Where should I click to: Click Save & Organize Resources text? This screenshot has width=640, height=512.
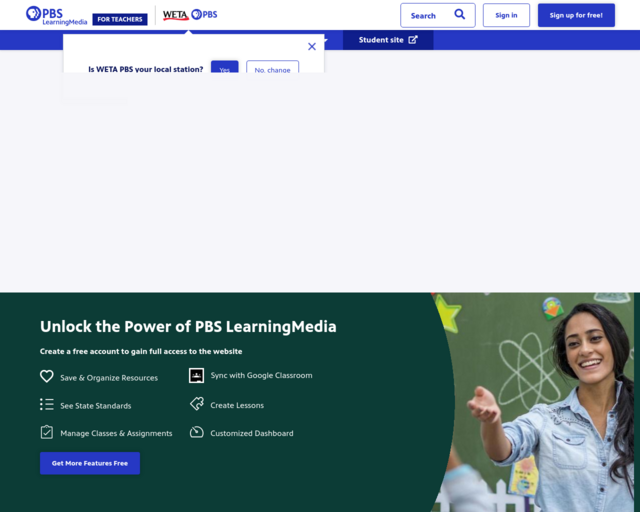coord(109,378)
